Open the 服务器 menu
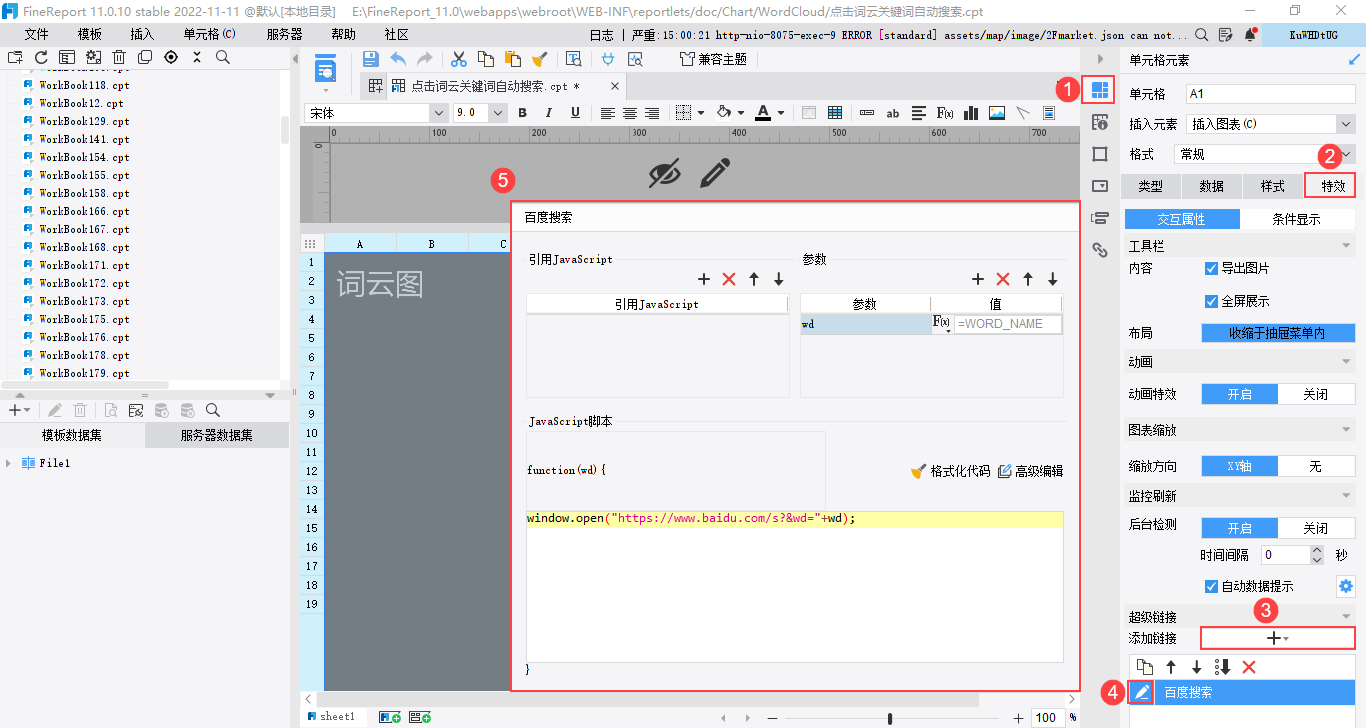Viewport: 1366px width, 728px height. 284,34
